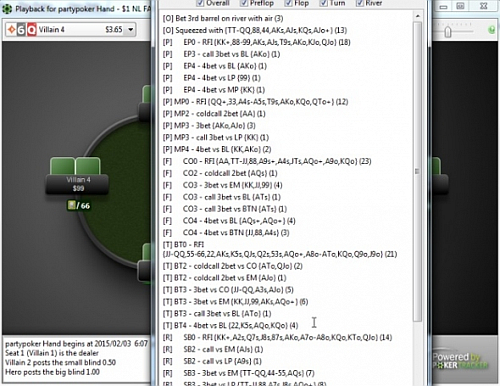Click the partypoker chip icon in title bar

[7, 9]
